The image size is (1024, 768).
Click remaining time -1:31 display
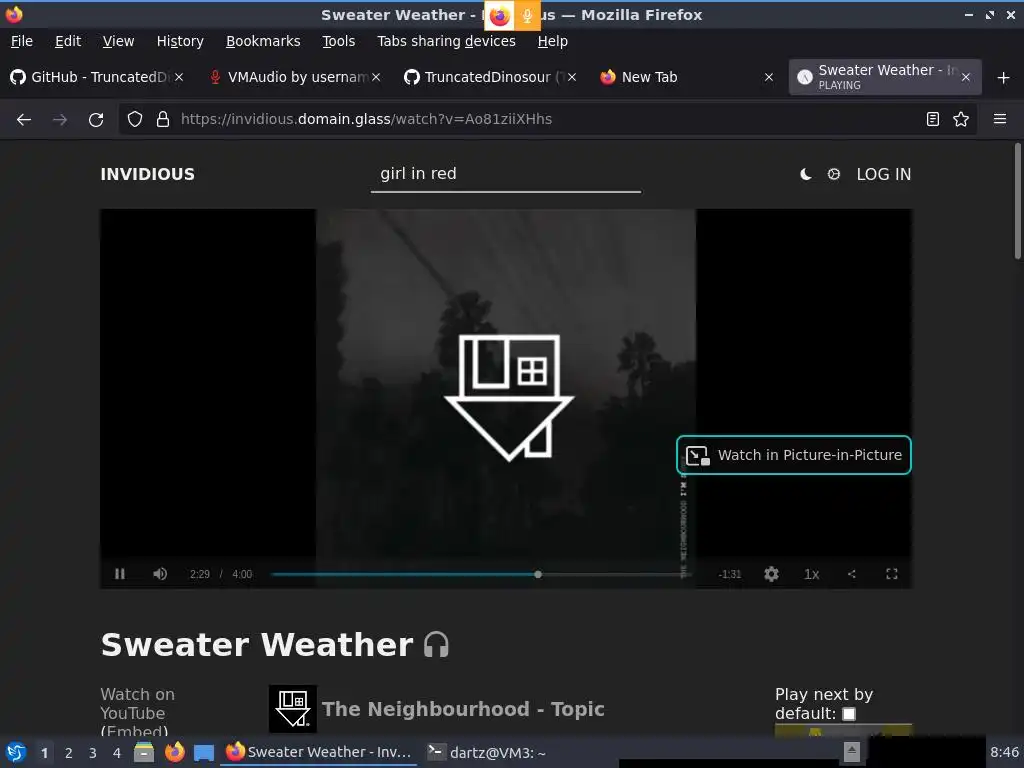tap(729, 575)
